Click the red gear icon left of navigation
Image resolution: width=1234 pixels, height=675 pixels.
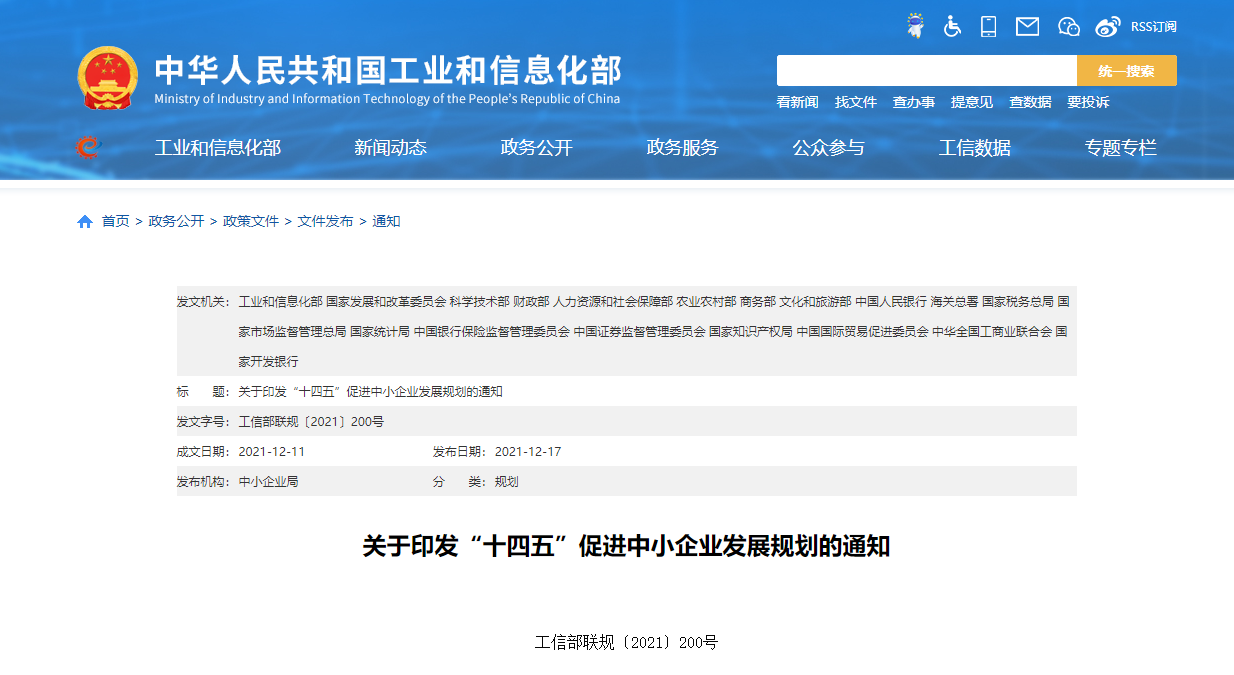89,147
